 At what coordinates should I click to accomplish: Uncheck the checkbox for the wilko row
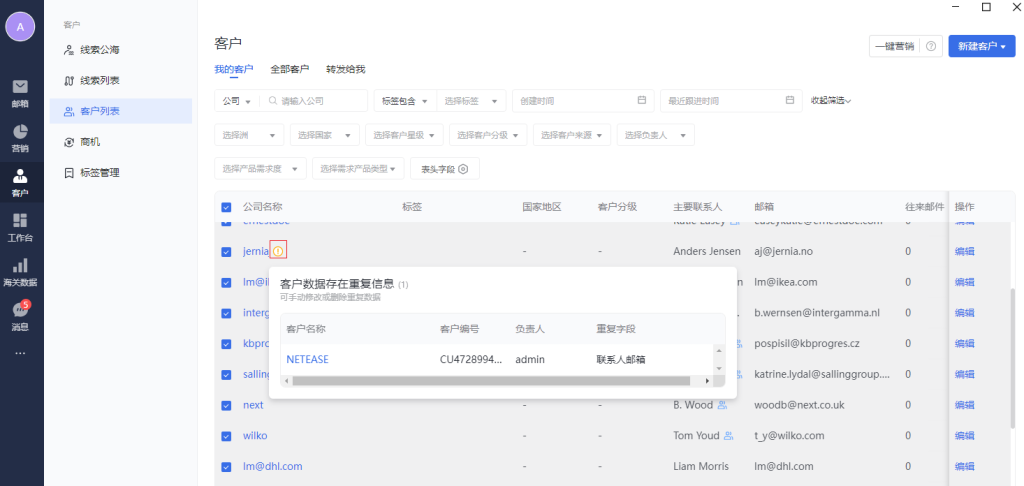pyautogui.click(x=226, y=436)
